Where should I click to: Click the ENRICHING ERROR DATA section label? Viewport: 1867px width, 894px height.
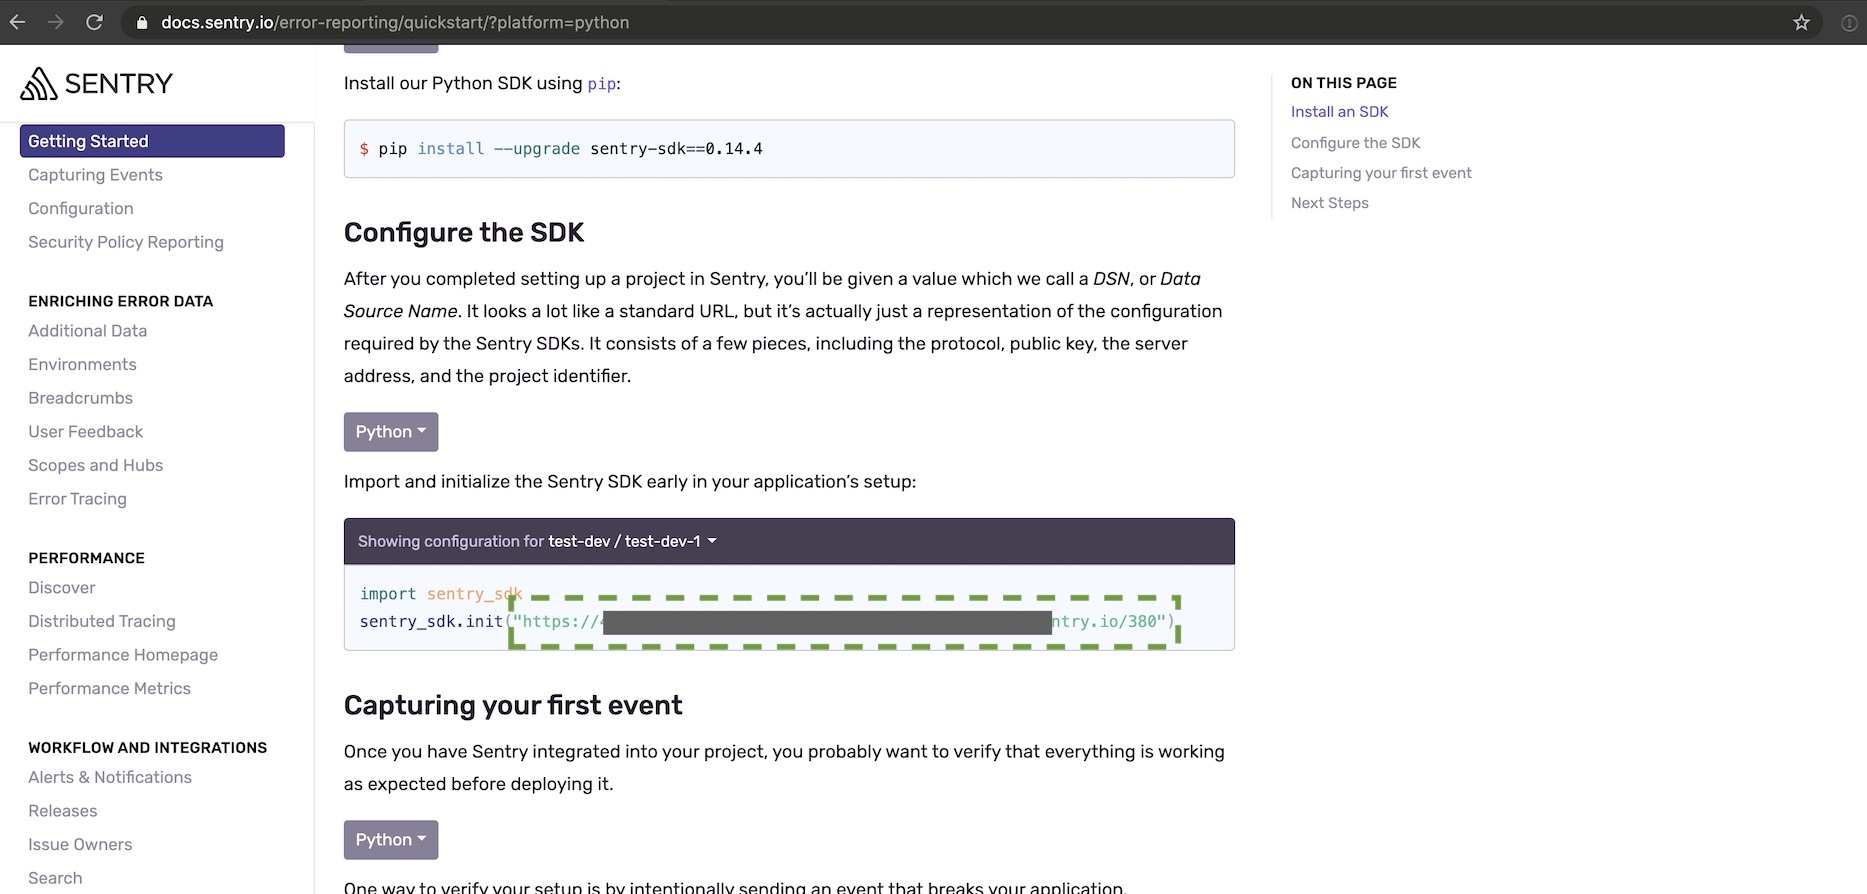coord(121,301)
